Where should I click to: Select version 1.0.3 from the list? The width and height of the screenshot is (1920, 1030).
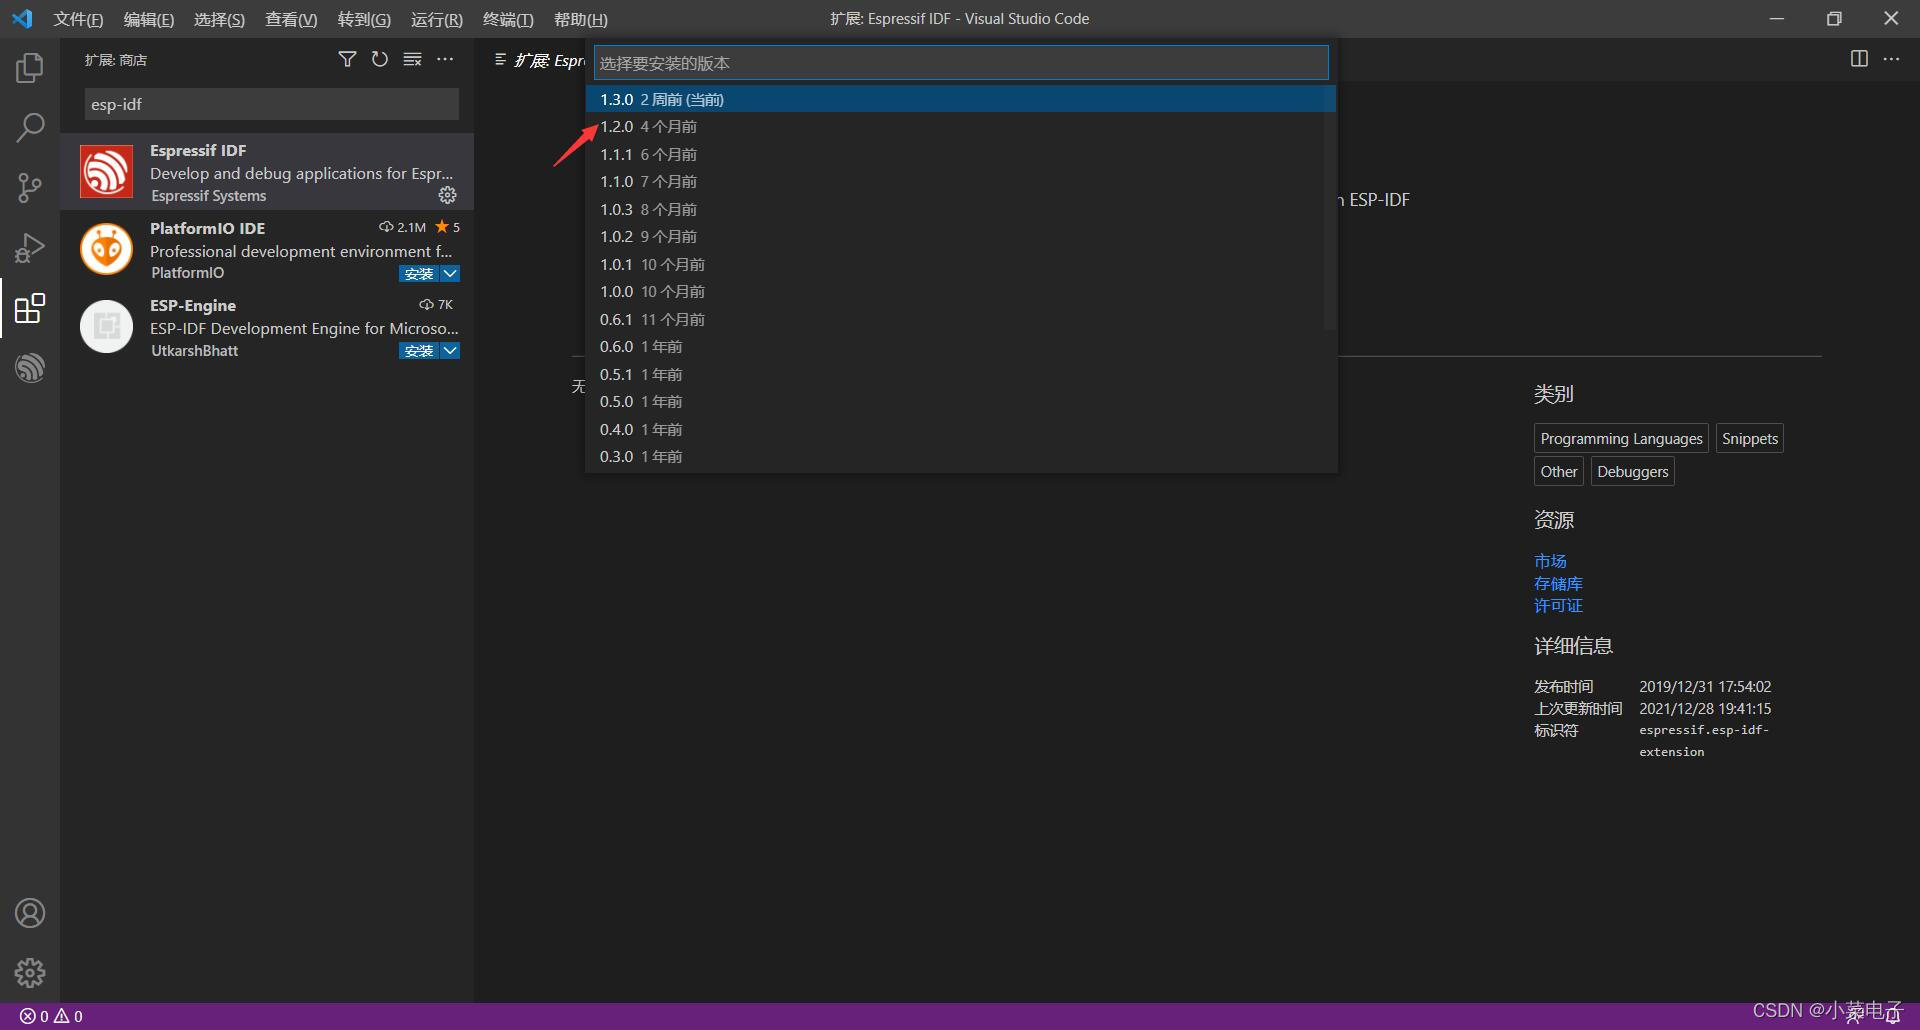(961, 209)
